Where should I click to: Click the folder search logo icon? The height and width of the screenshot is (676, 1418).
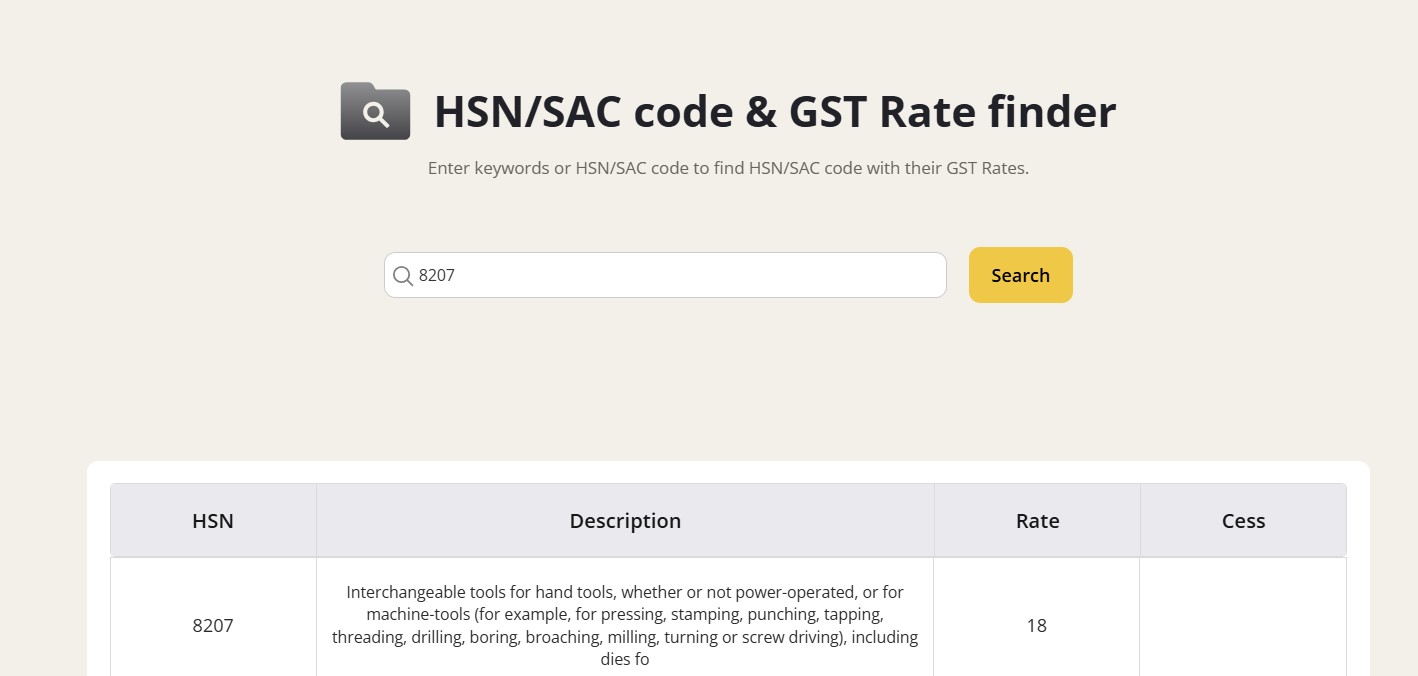375,111
